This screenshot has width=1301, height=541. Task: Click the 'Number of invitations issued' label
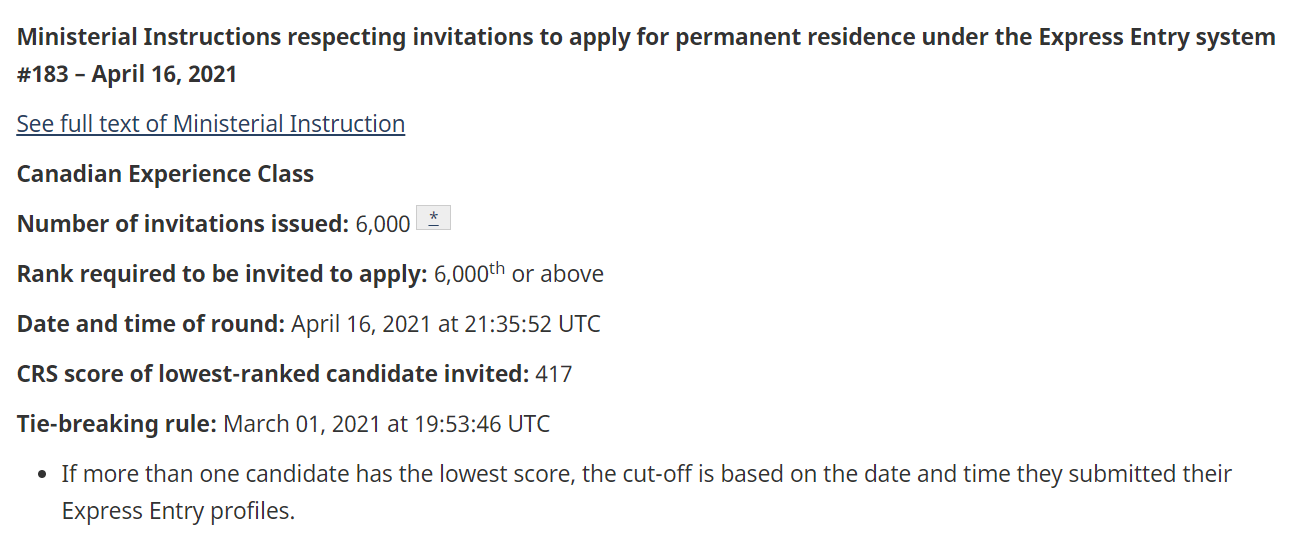point(182,224)
